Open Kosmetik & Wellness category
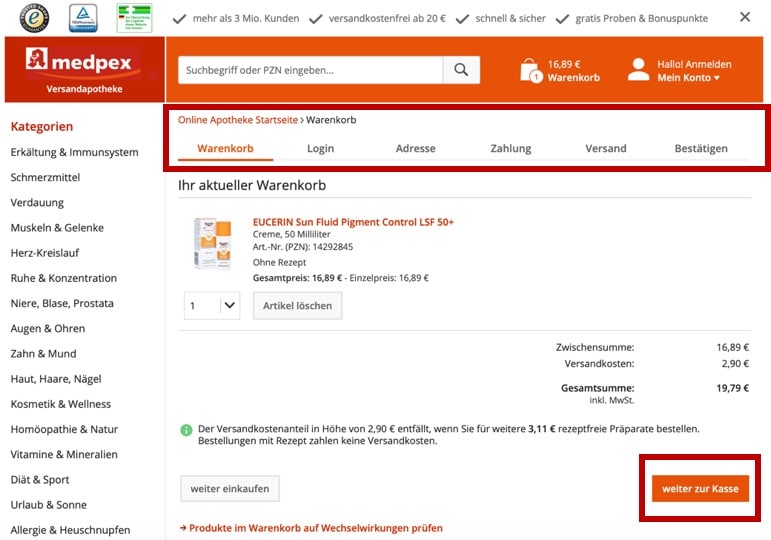Screen dimensions: 771x540 (x=60, y=404)
